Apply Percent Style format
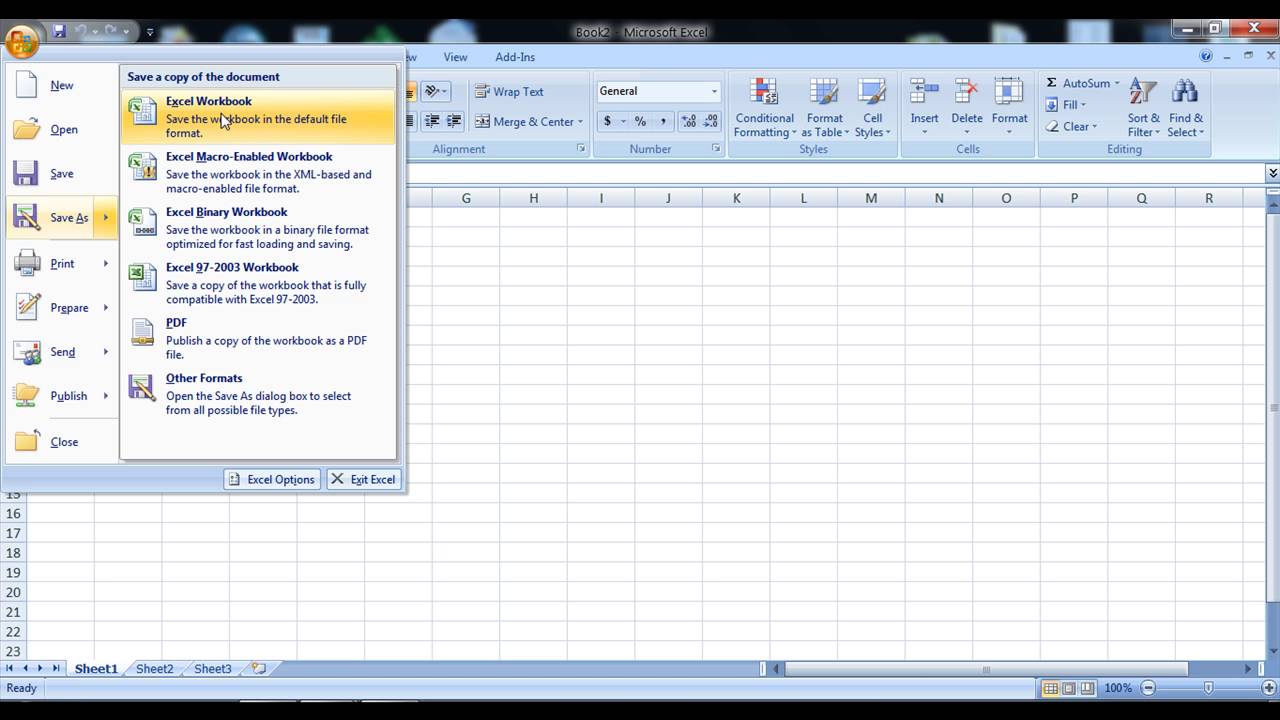This screenshot has height=720, width=1280. pyautogui.click(x=640, y=121)
